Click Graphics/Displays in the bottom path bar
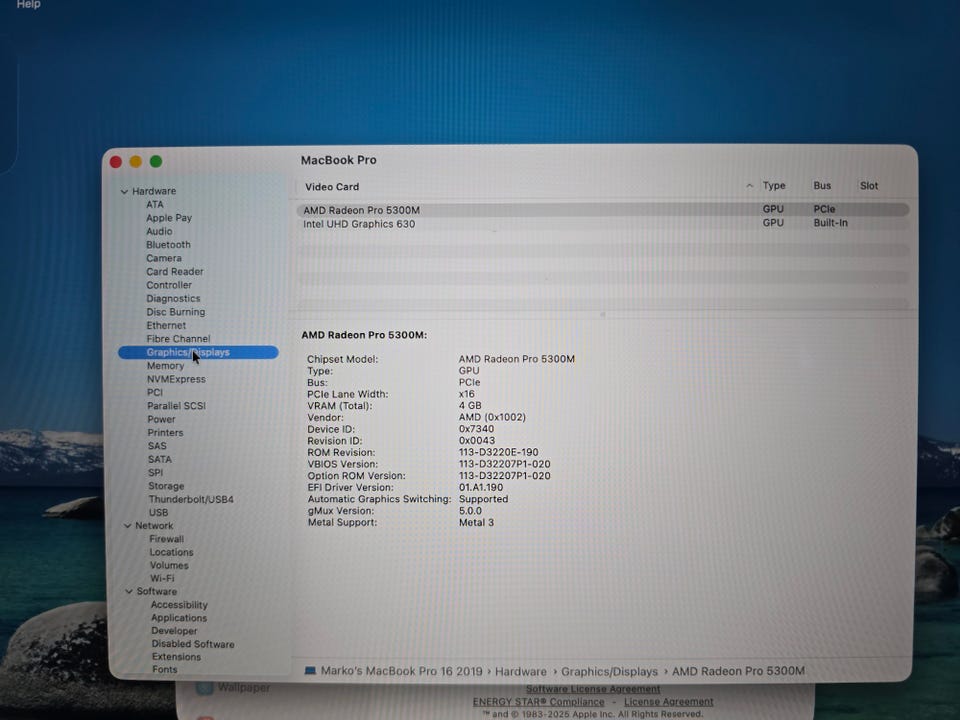The width and height of the screenshot is (960, 720). tap(609, 671)
